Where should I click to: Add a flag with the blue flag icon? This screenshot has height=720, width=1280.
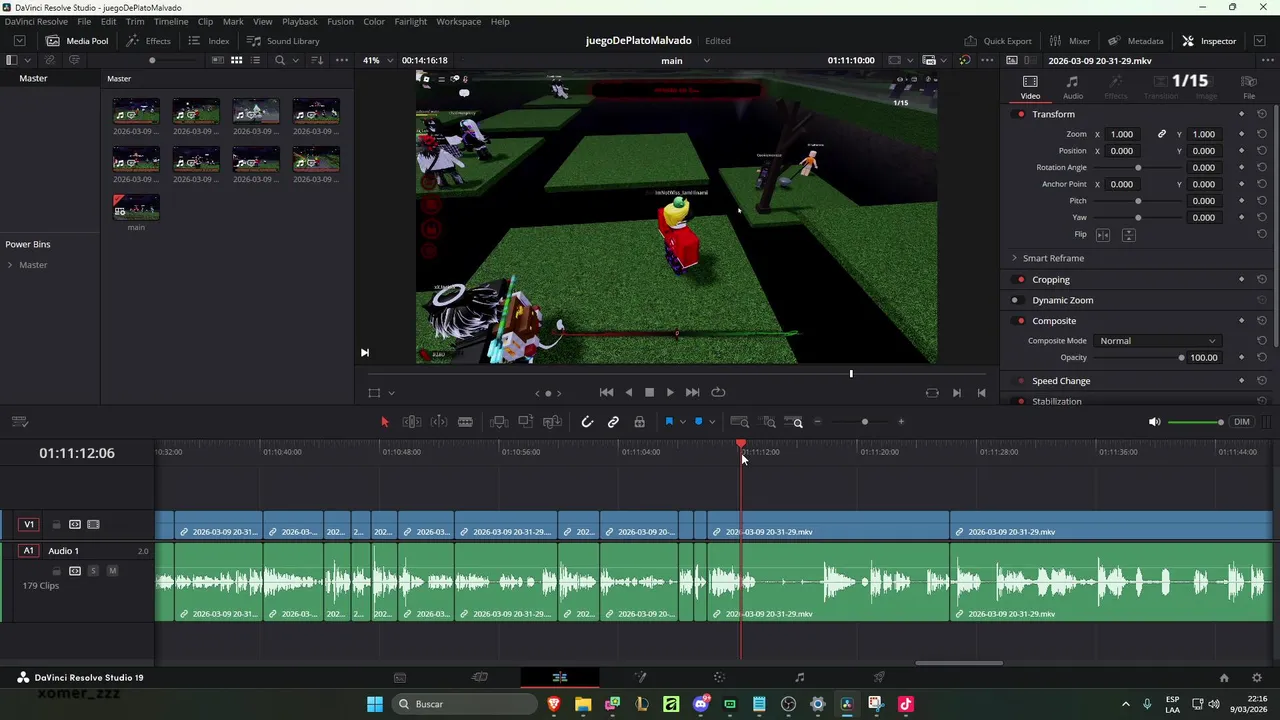(669, 422)
